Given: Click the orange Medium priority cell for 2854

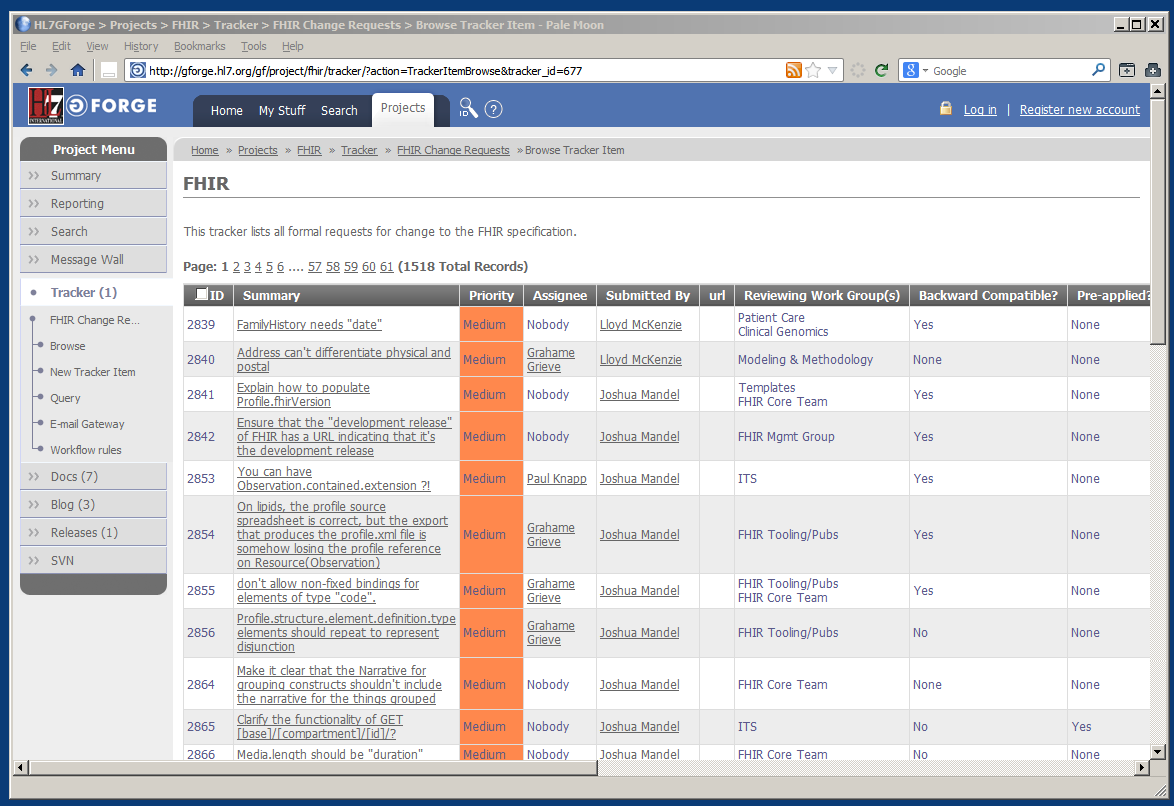Looking at the screenshot, I should pyautogui.click(x=491, y=535).
